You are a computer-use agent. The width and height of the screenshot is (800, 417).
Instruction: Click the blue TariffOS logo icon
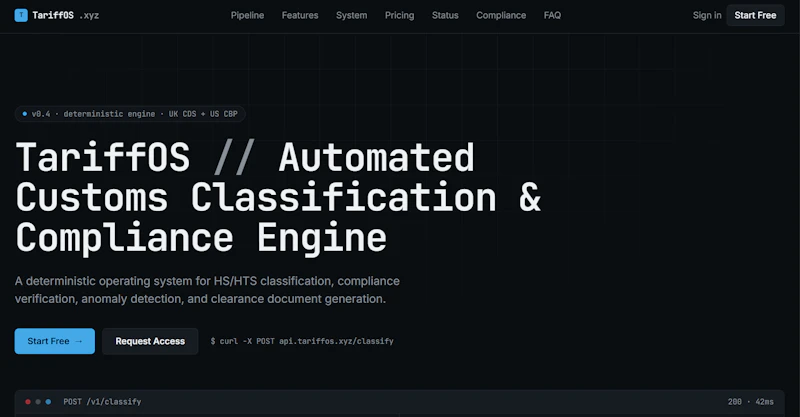click(21, 15)
